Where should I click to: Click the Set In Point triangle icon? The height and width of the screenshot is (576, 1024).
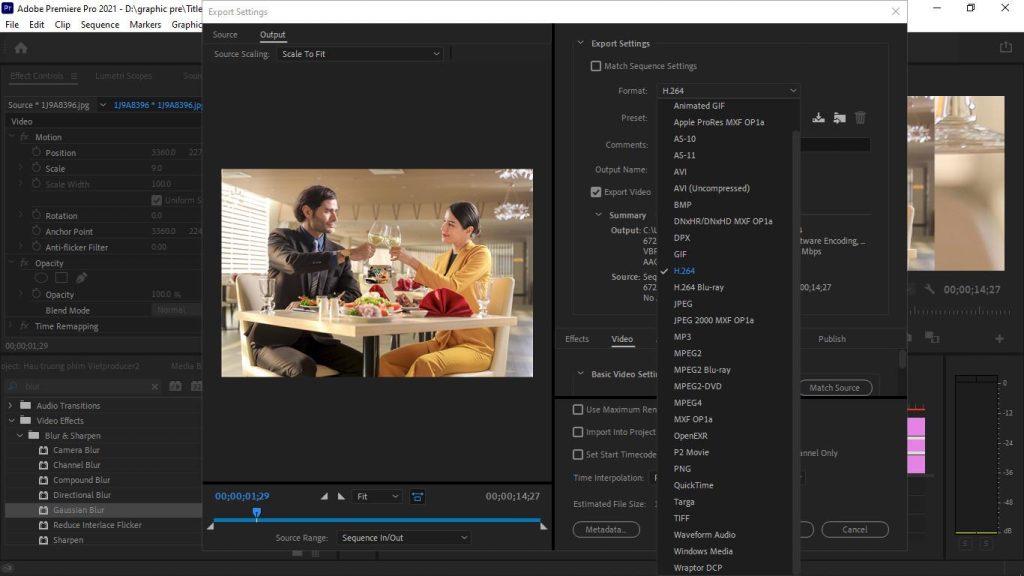324,496
